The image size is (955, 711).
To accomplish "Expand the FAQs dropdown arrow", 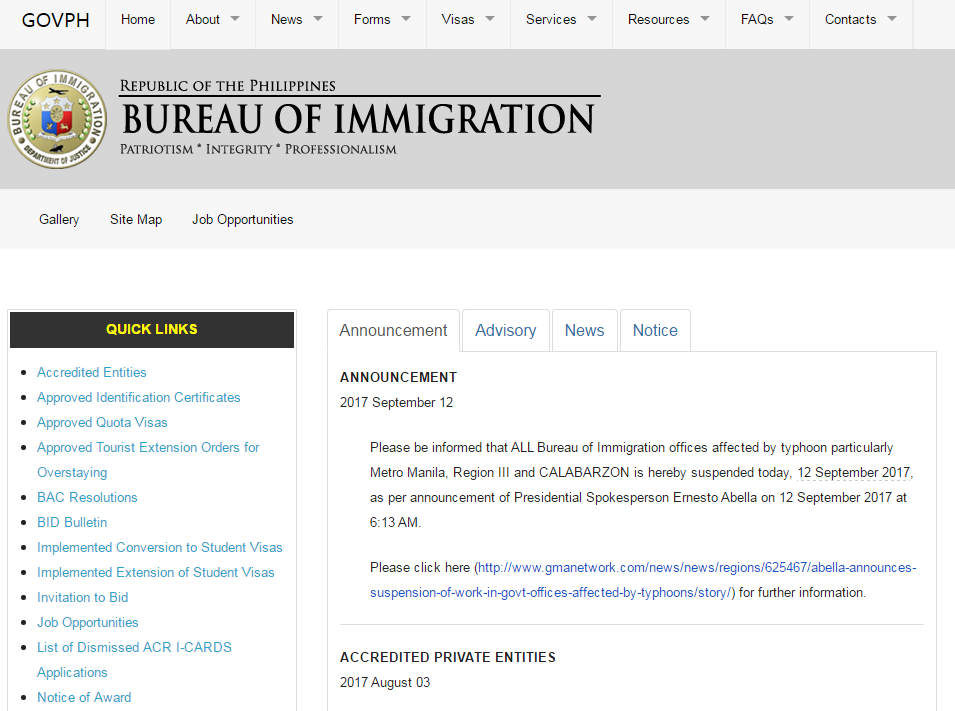I will [x=789, y=19].
